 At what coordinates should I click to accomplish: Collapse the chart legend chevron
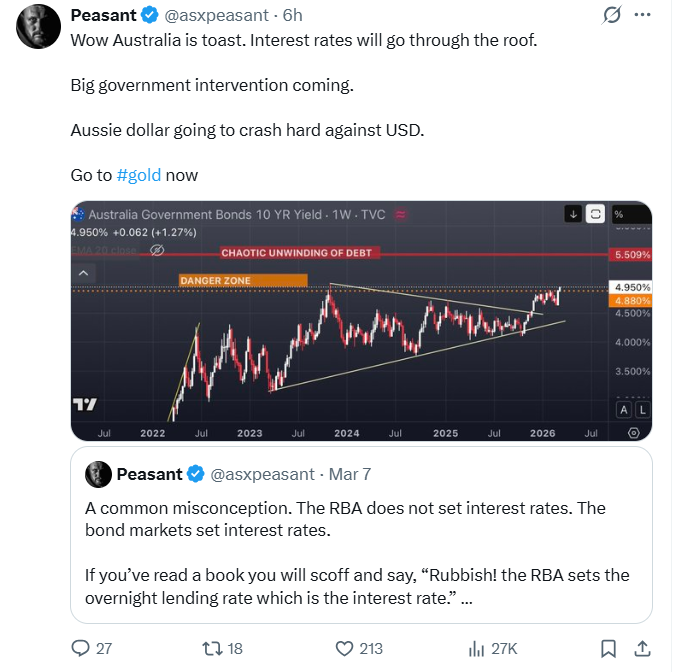coord(84,273)
